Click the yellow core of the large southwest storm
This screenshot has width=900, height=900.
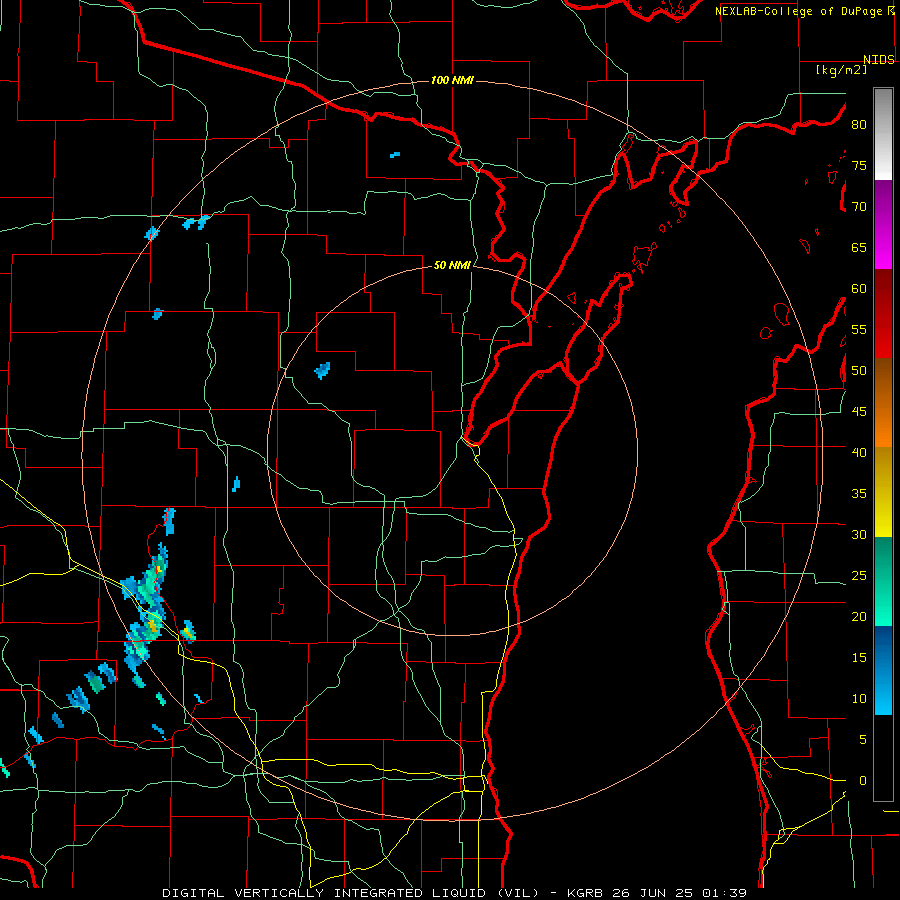pyautogui.click(x=152, y=625)
